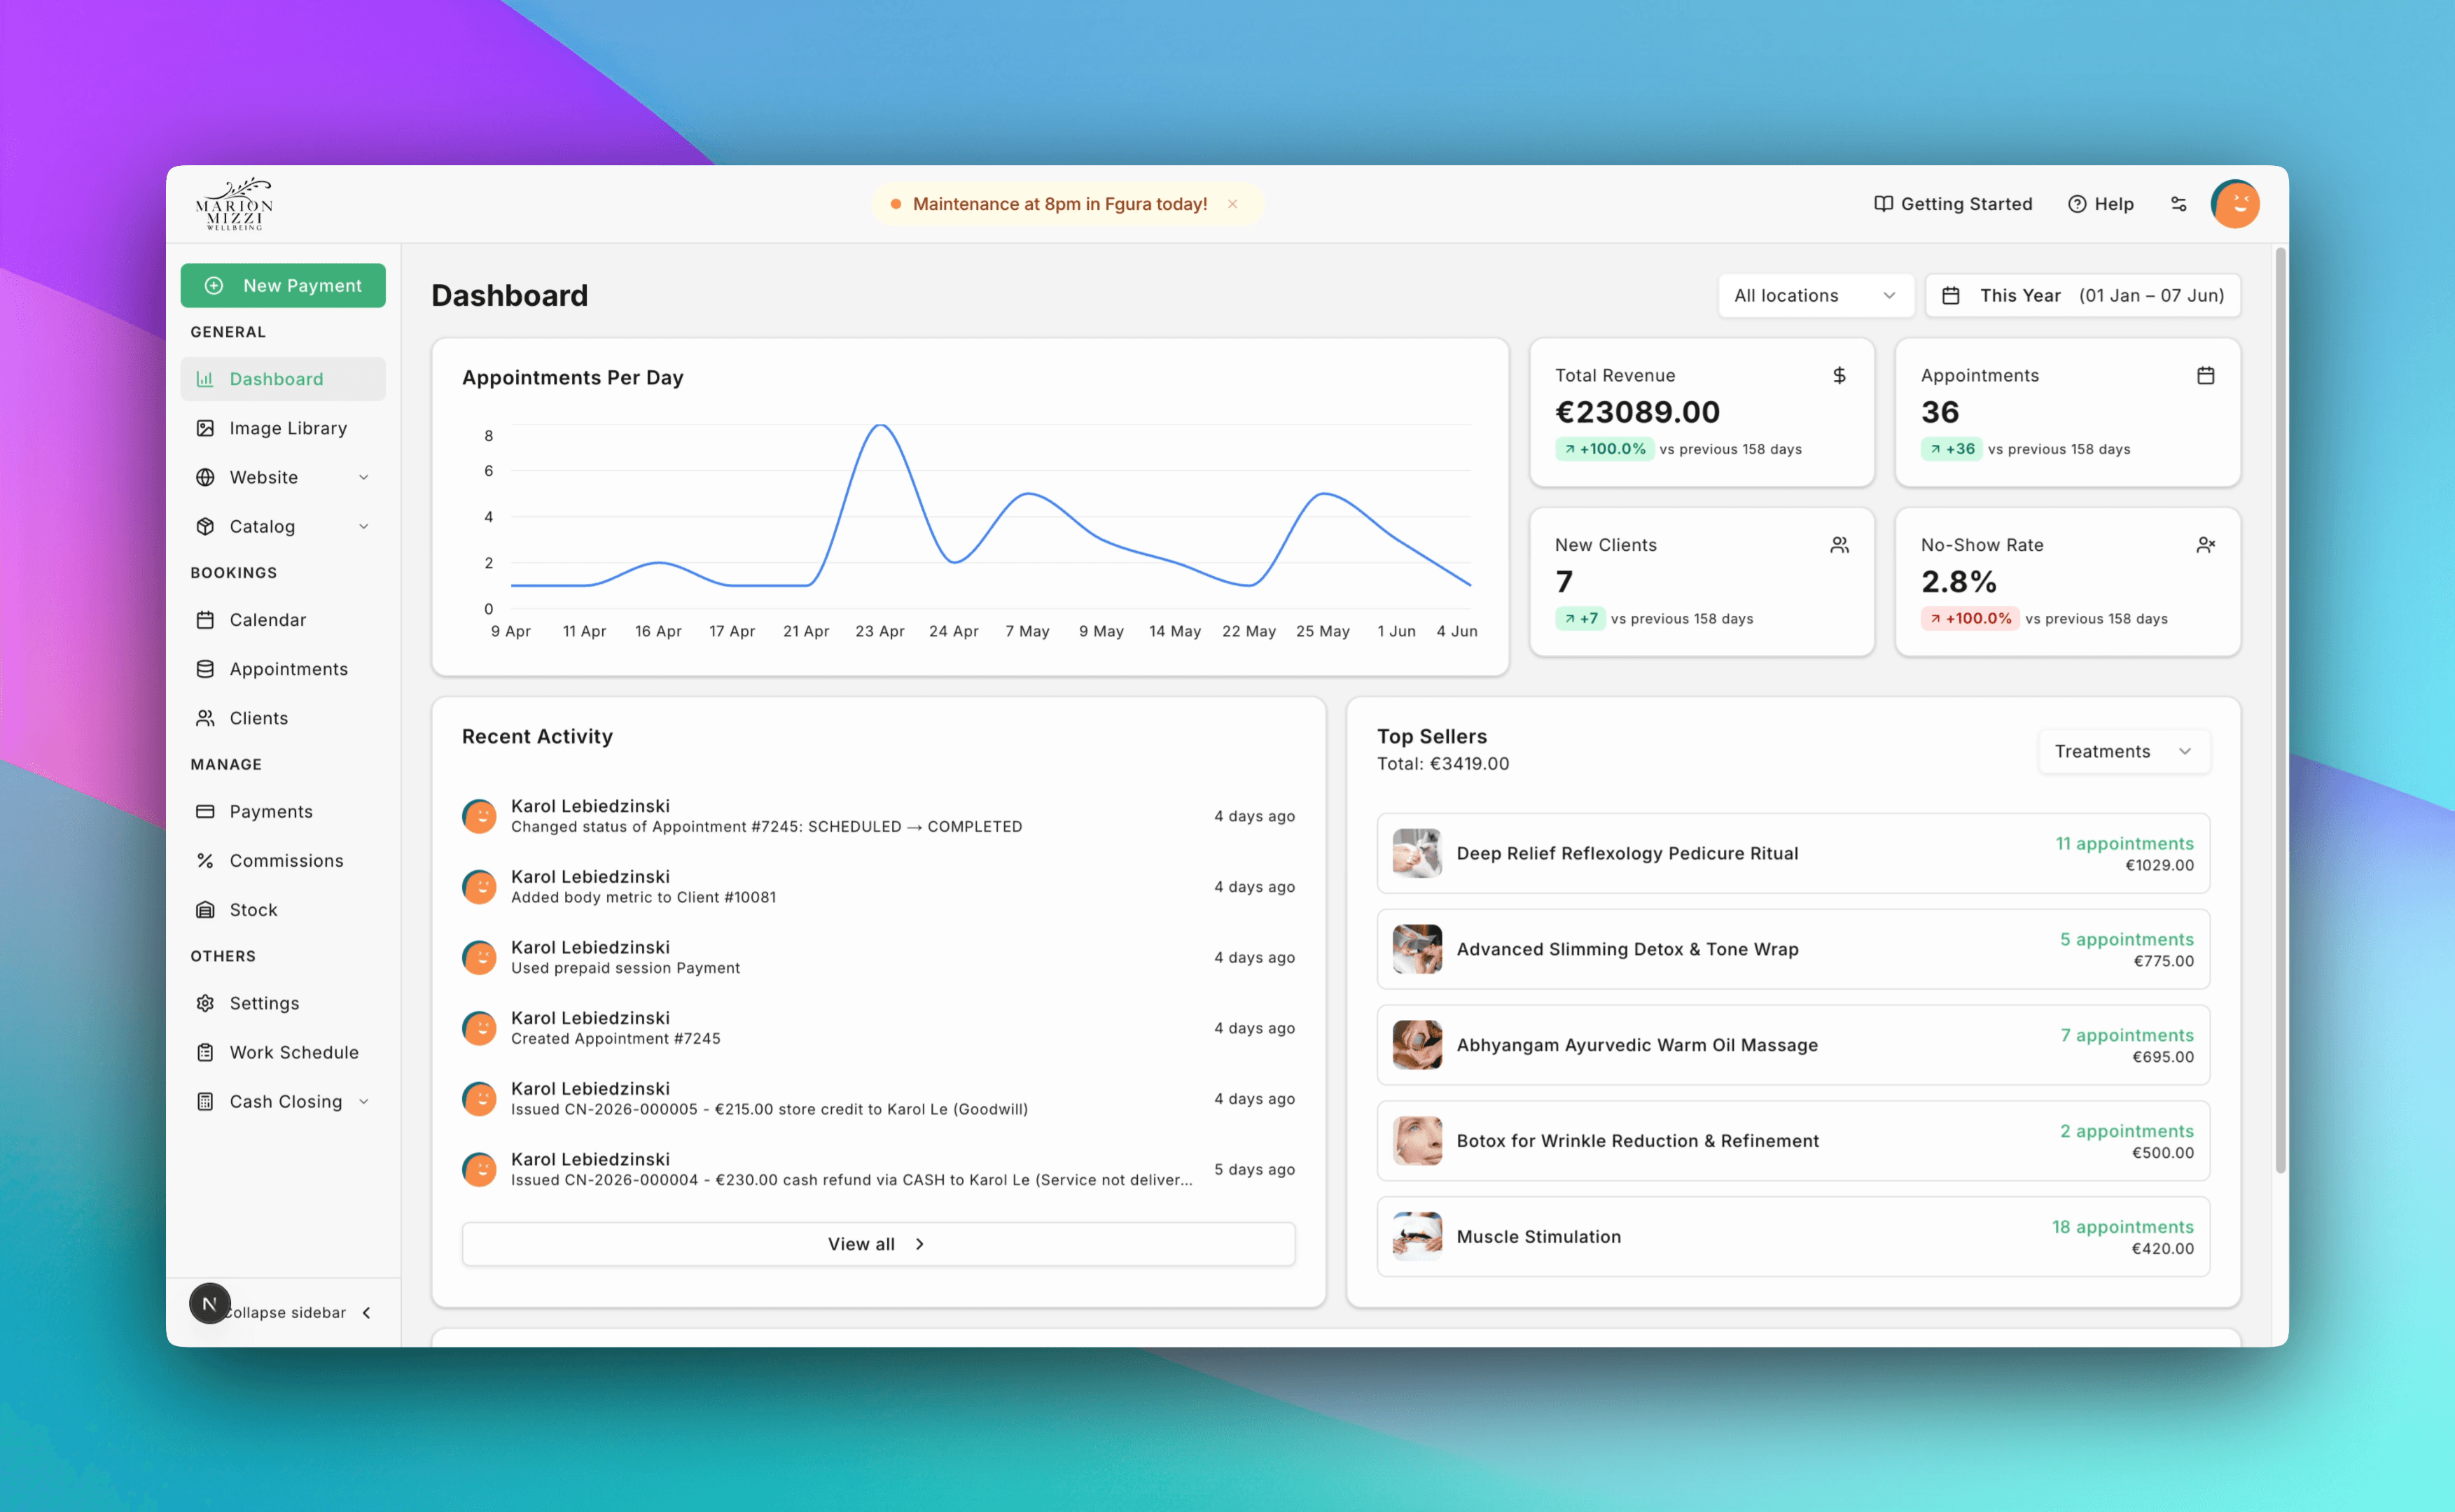Click the main page vertical scrollbar
Screen dimensions: 2455x1512
pos(2280,710)
